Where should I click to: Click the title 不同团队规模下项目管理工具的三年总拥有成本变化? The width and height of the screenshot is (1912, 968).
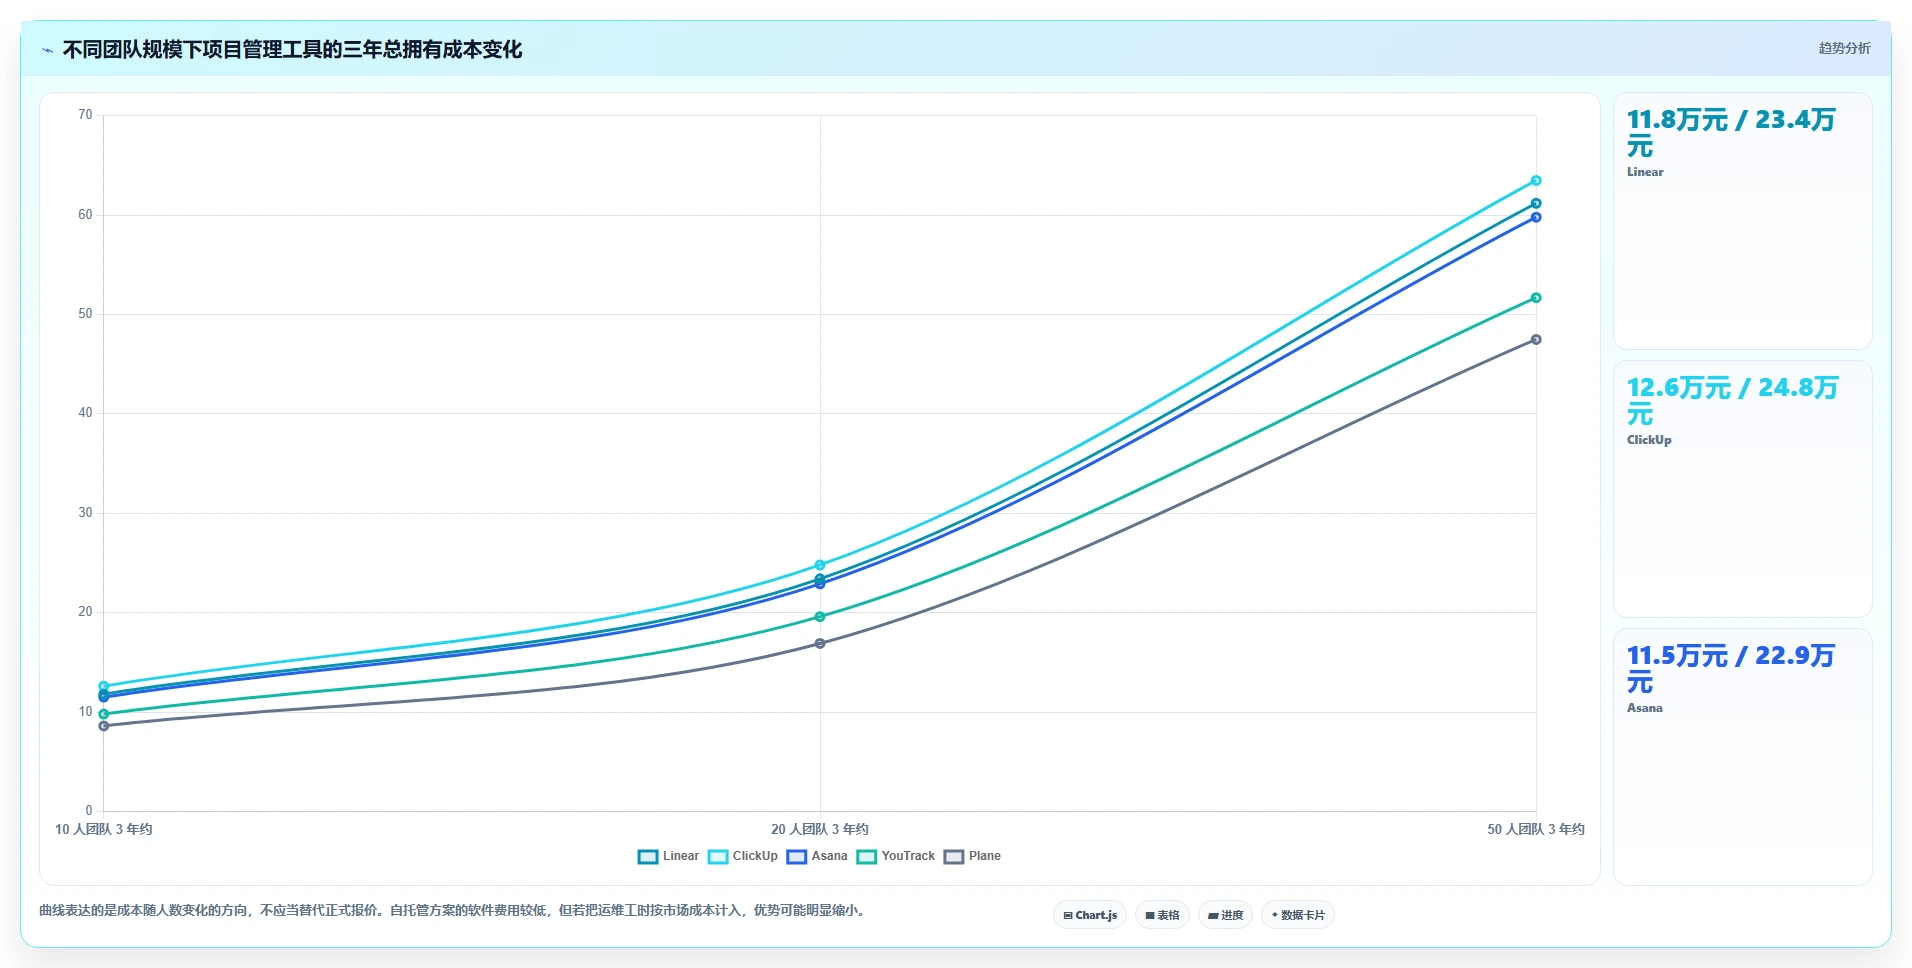pos(292,50)
